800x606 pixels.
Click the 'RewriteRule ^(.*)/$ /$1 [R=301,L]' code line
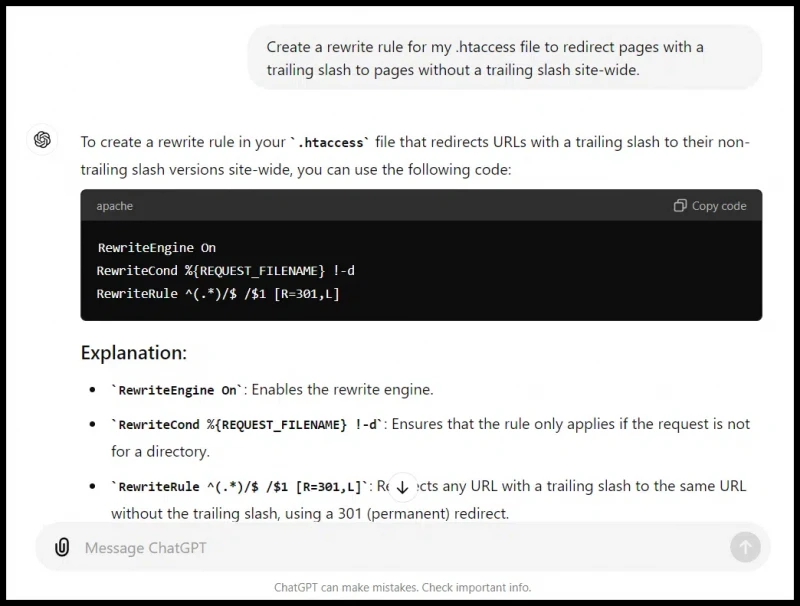point(218,294)
